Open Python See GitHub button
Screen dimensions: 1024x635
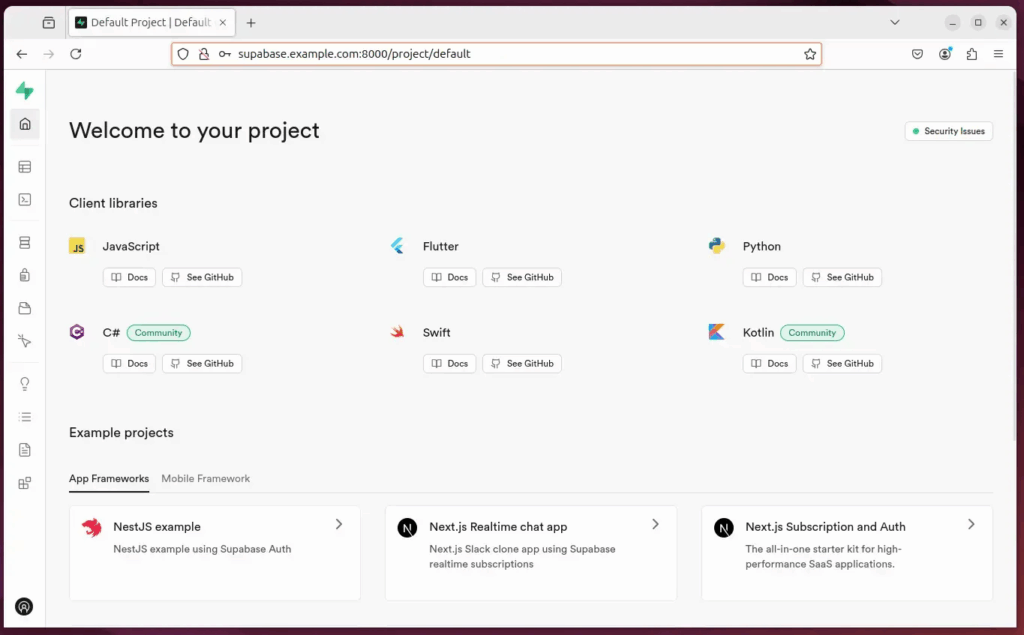pyautogui.click(x=842, y=278)
